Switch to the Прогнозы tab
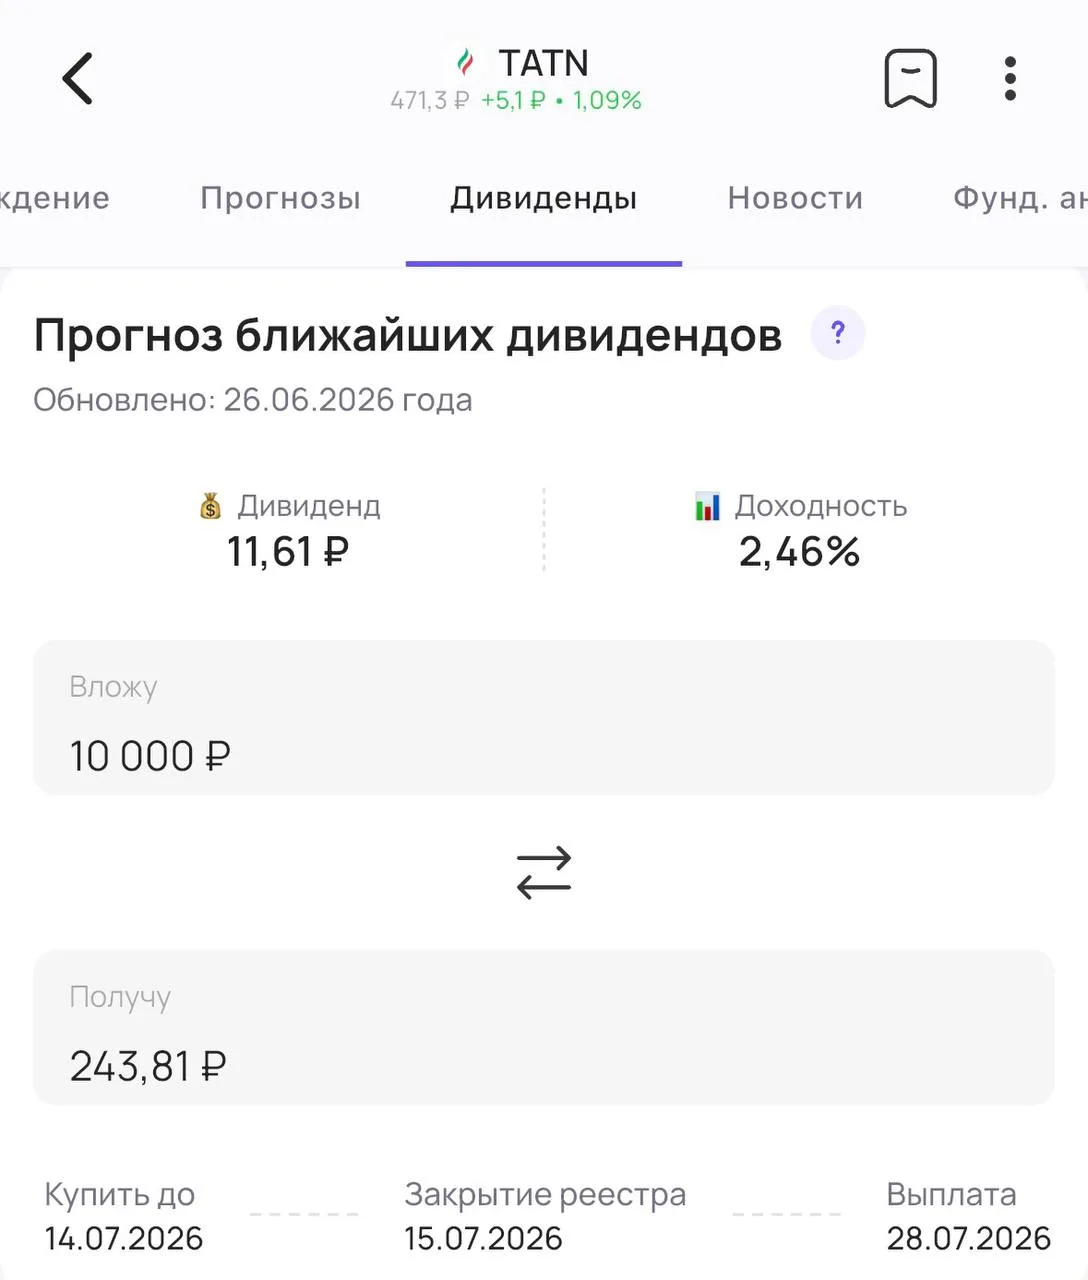The image size is (1088, 1280). (x=280, y=198)
